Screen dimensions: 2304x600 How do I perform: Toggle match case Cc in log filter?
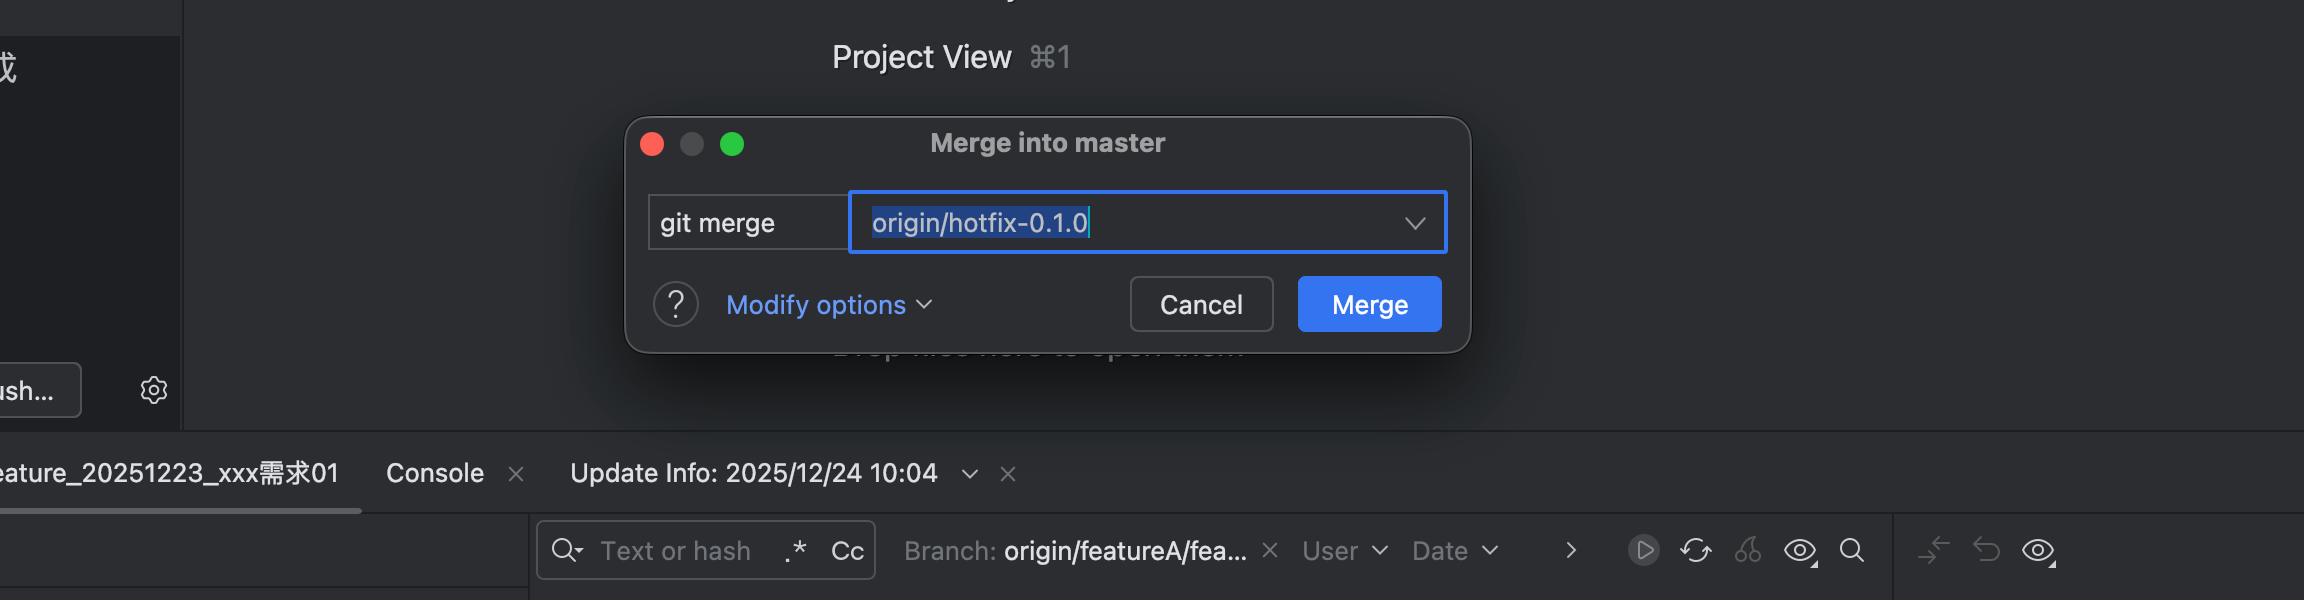click(x=847, y=551)
